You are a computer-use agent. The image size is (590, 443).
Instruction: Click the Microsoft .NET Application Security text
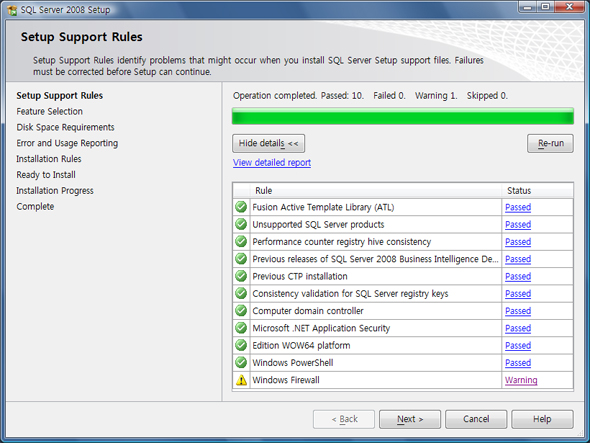click(x=321, y=329)
